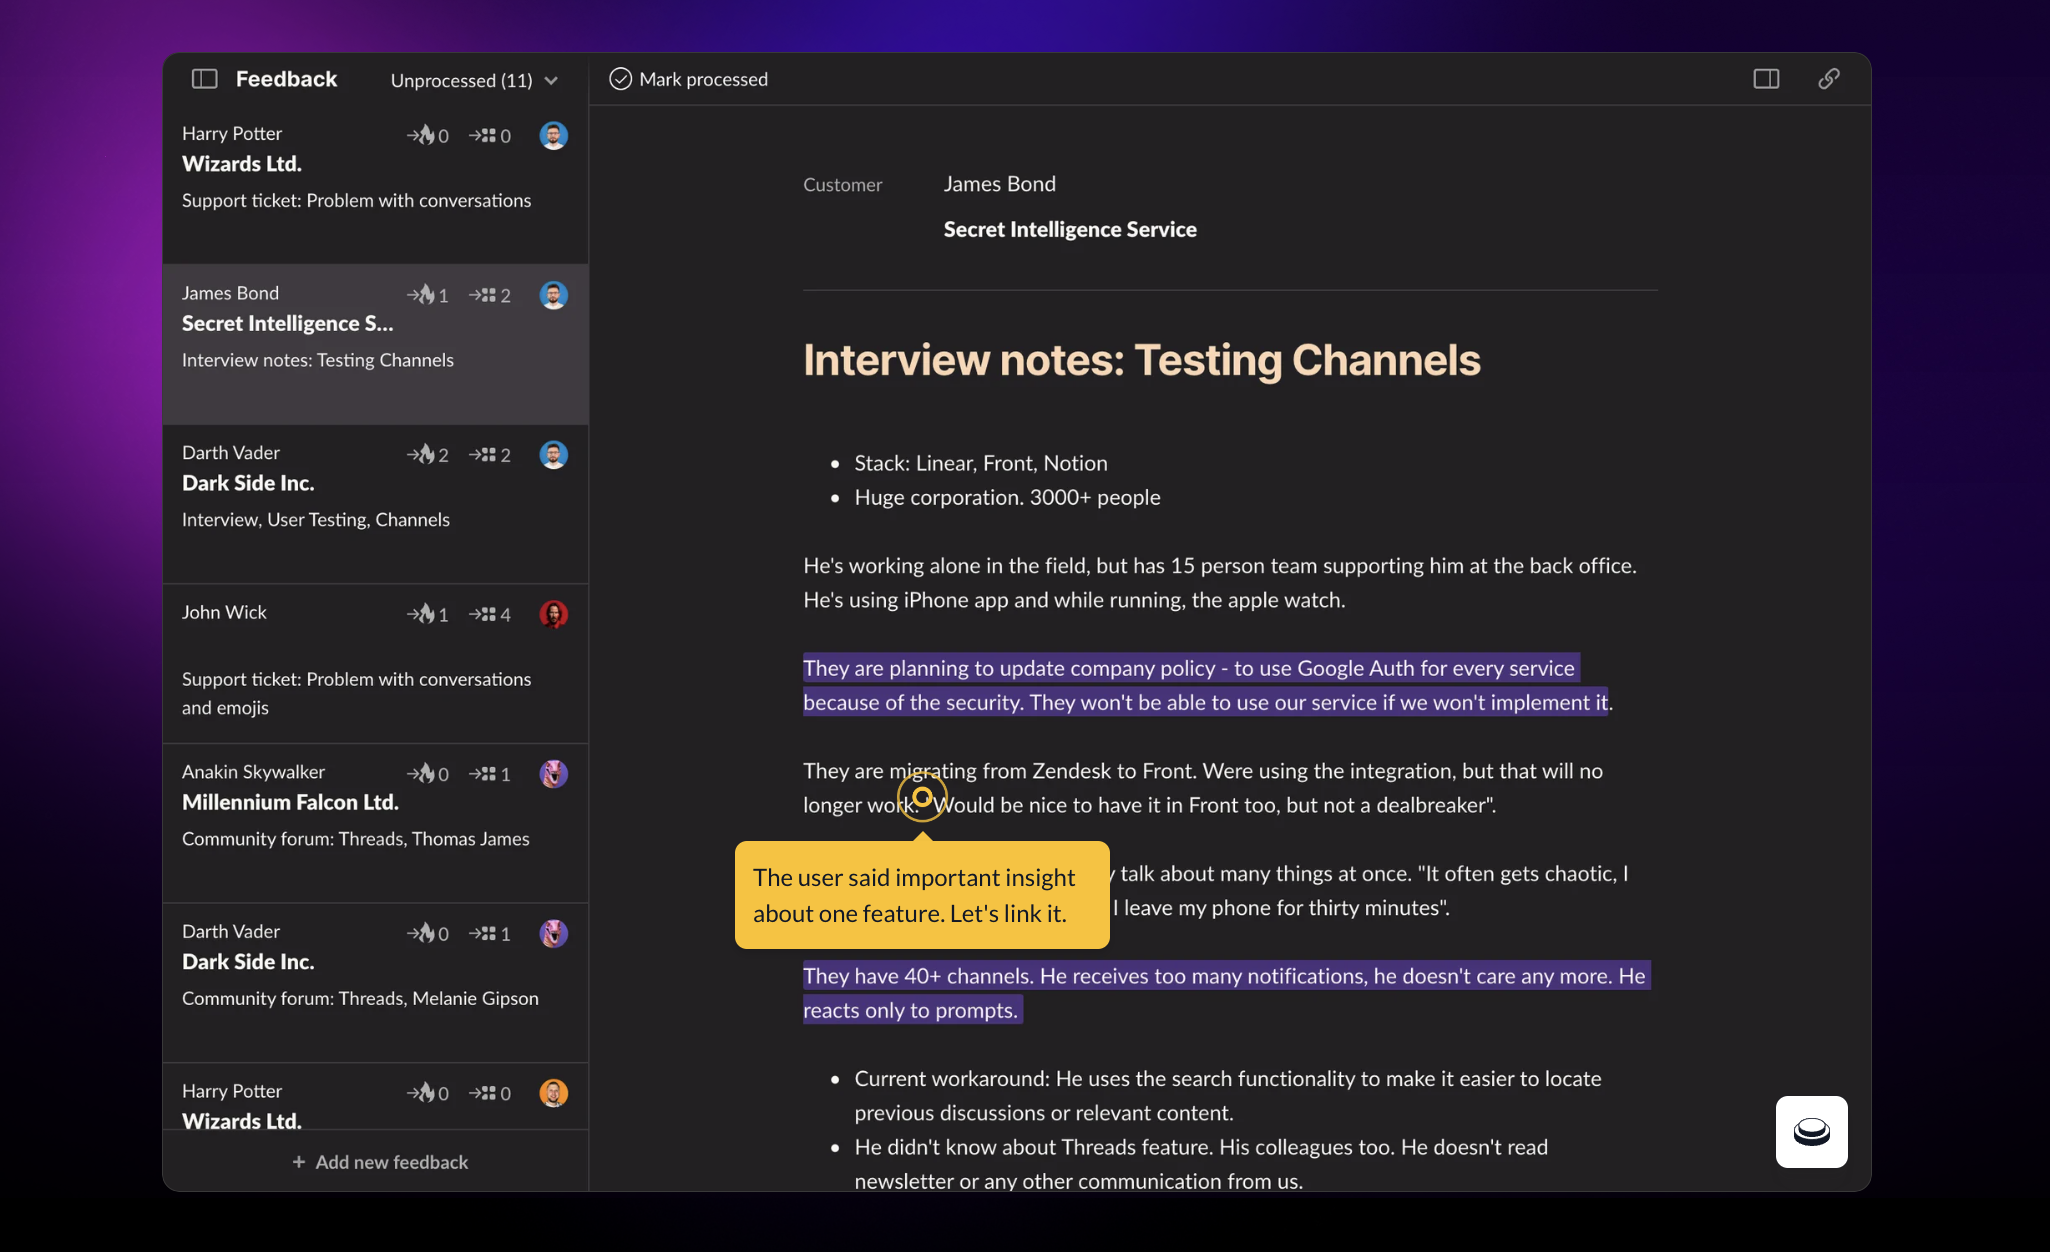Toggle the left sidebar panel icon
2050x1252 pixels.
tap(204, 79)
